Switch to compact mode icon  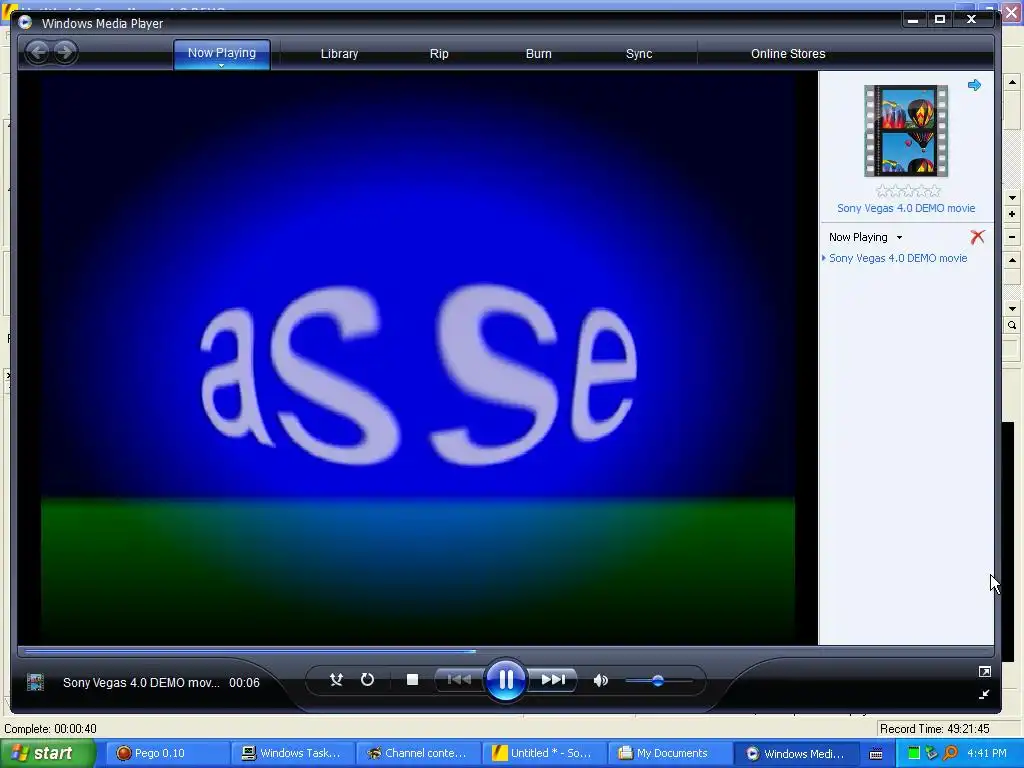tap(985, 695)
